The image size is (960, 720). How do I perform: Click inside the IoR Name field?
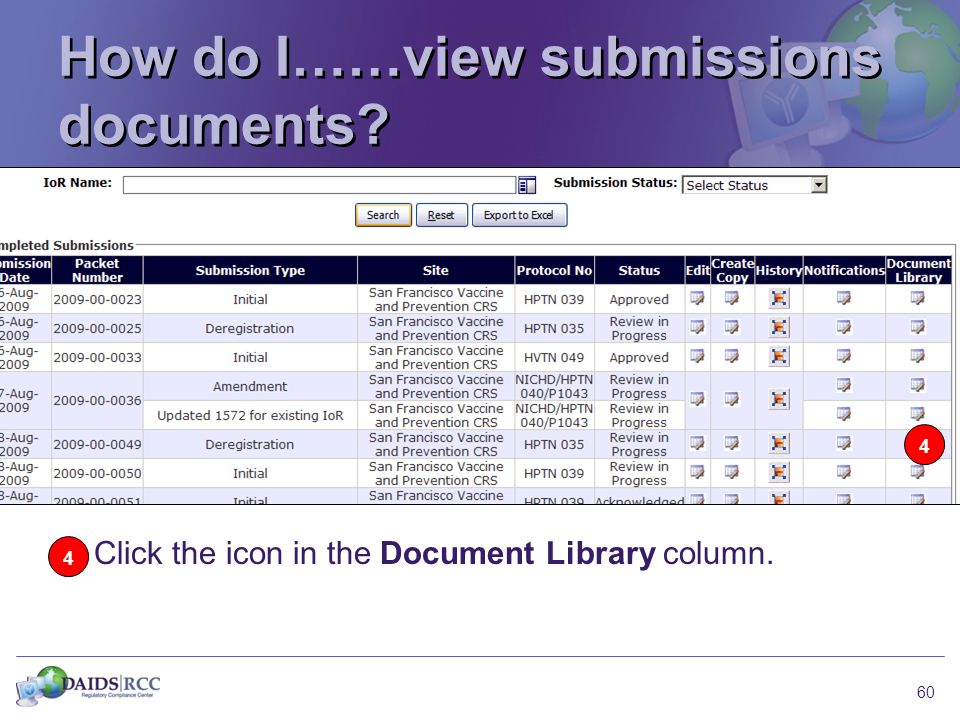pyautogui.click(x=319, y=185)
